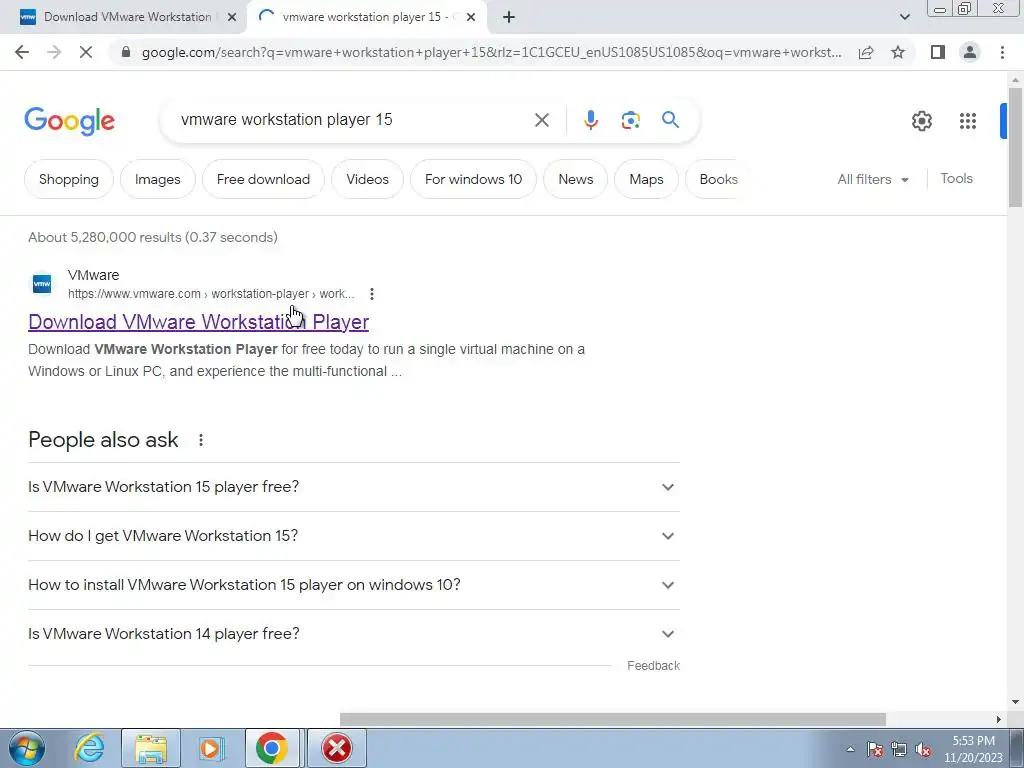
Task: Filter results by Videos
Action: (367, 179)
